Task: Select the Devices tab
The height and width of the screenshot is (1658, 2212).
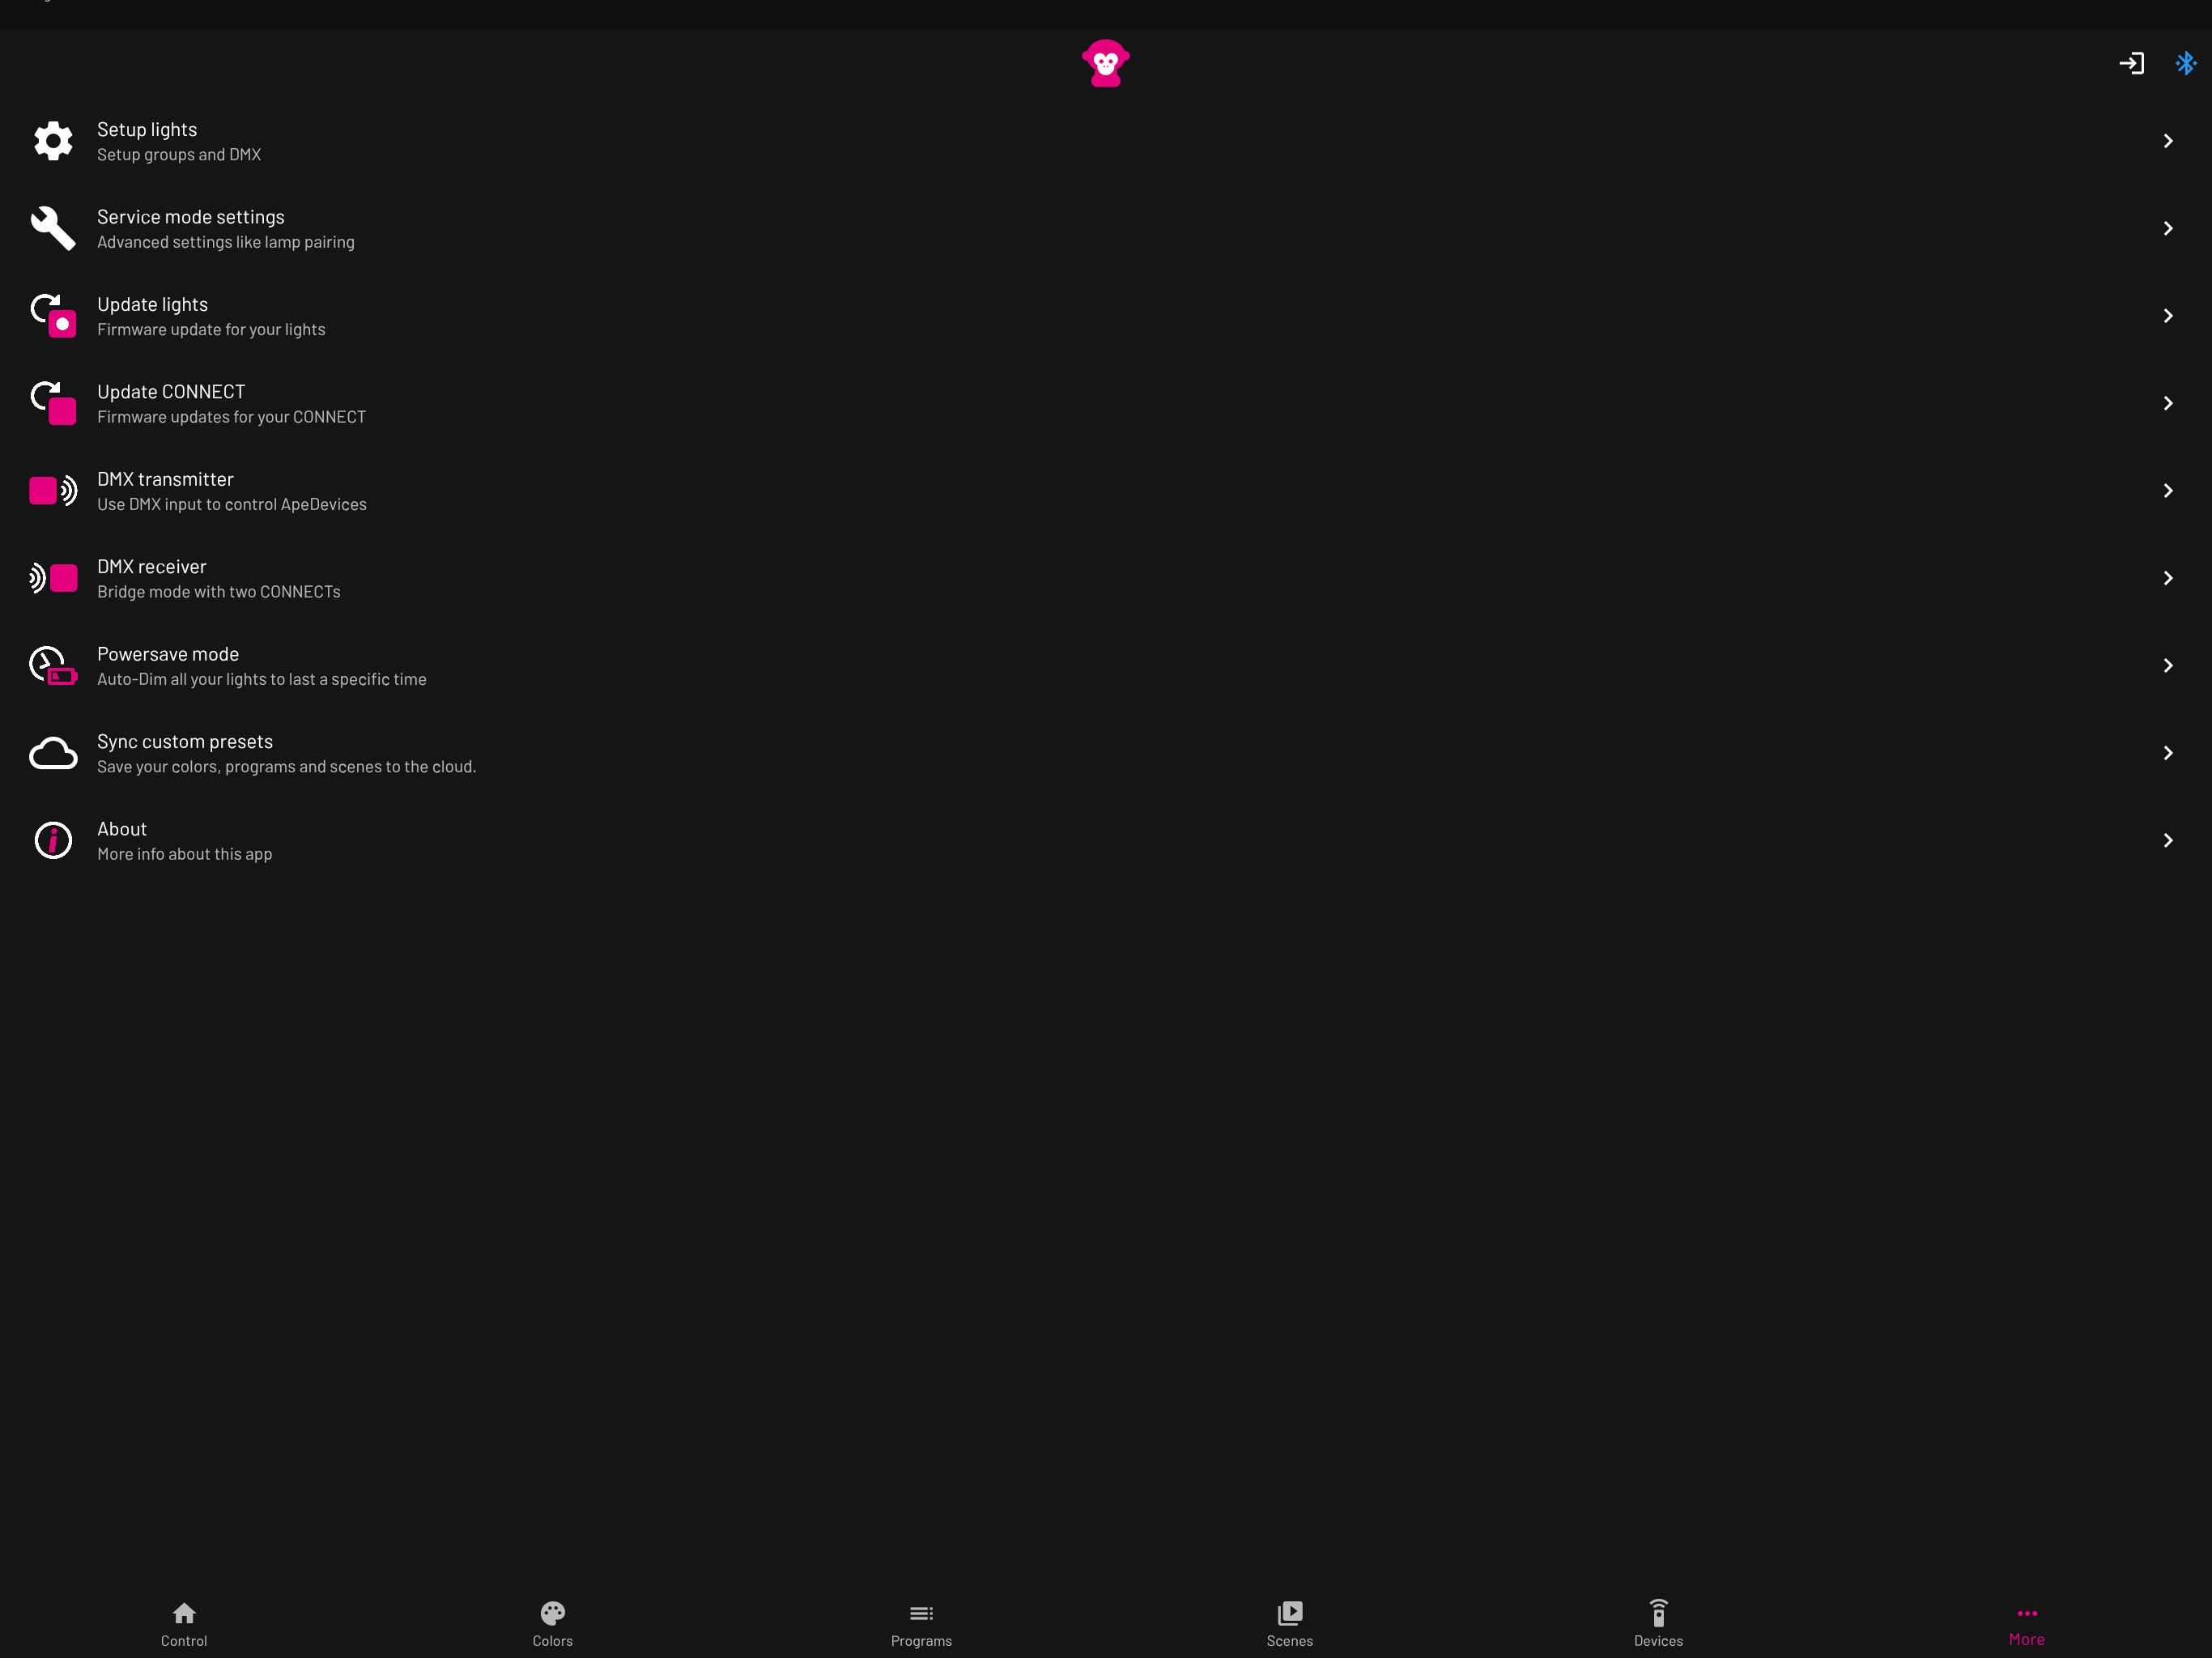Action: point(1658,1622)
